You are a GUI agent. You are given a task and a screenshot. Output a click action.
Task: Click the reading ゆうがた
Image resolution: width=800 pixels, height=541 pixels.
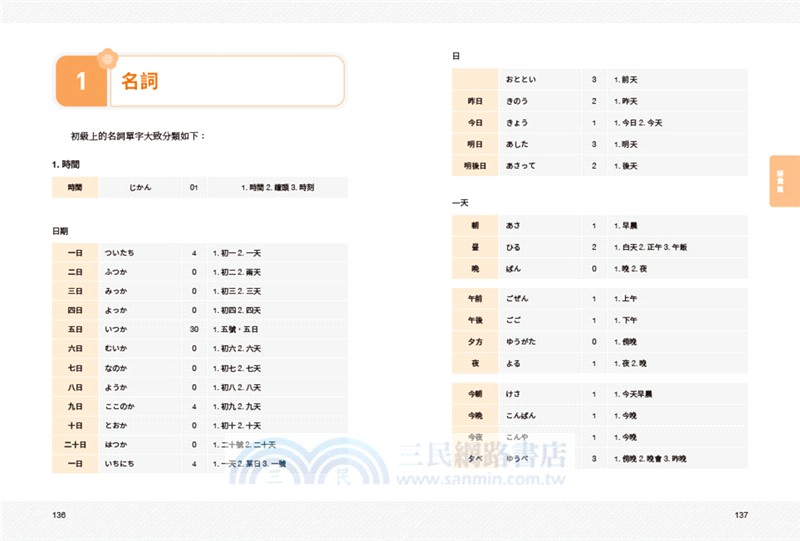[x=521, y=342]
